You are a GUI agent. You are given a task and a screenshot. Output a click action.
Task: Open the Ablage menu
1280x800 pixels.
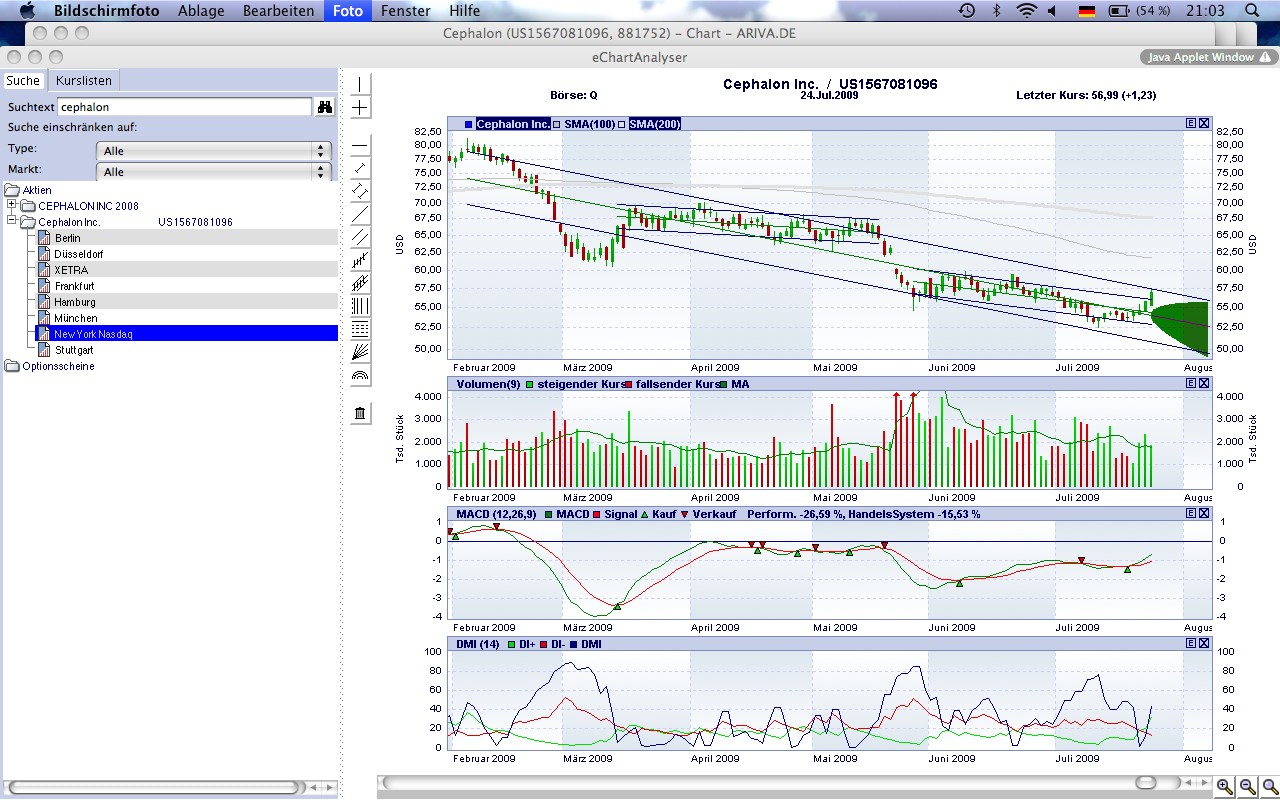[201, 11]
